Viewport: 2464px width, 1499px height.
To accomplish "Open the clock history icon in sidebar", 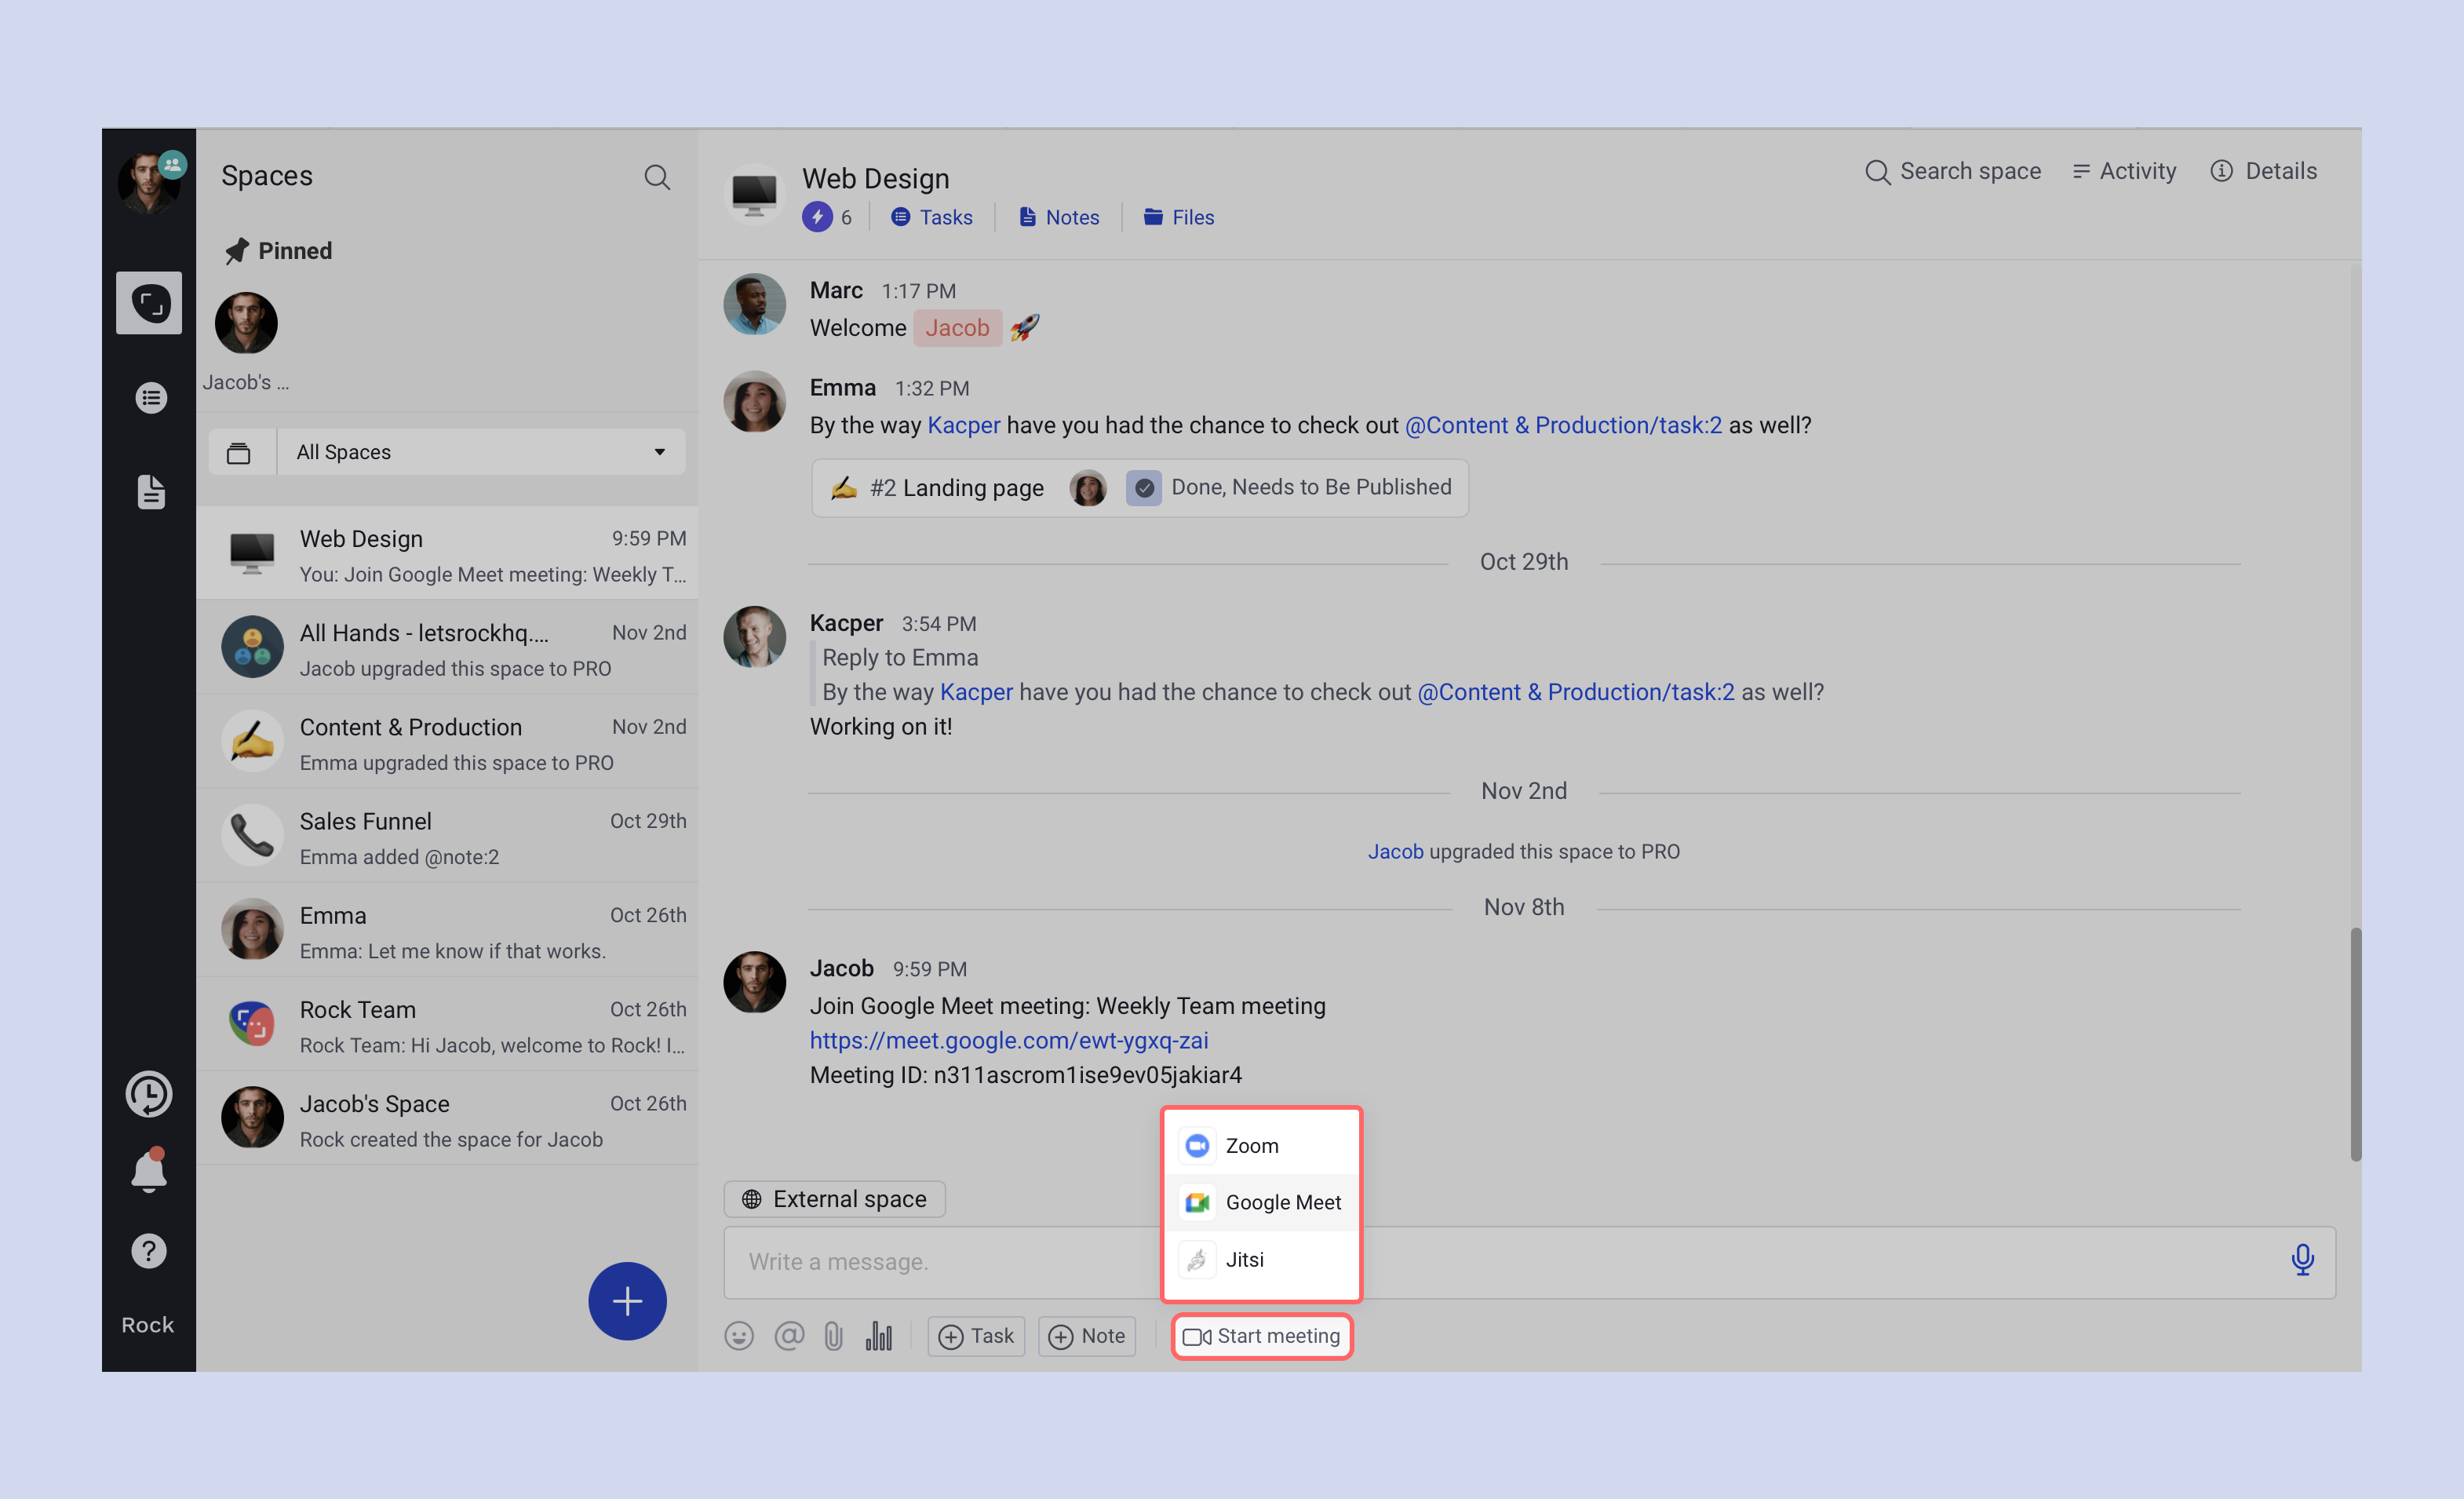I will click(149, 1094).
